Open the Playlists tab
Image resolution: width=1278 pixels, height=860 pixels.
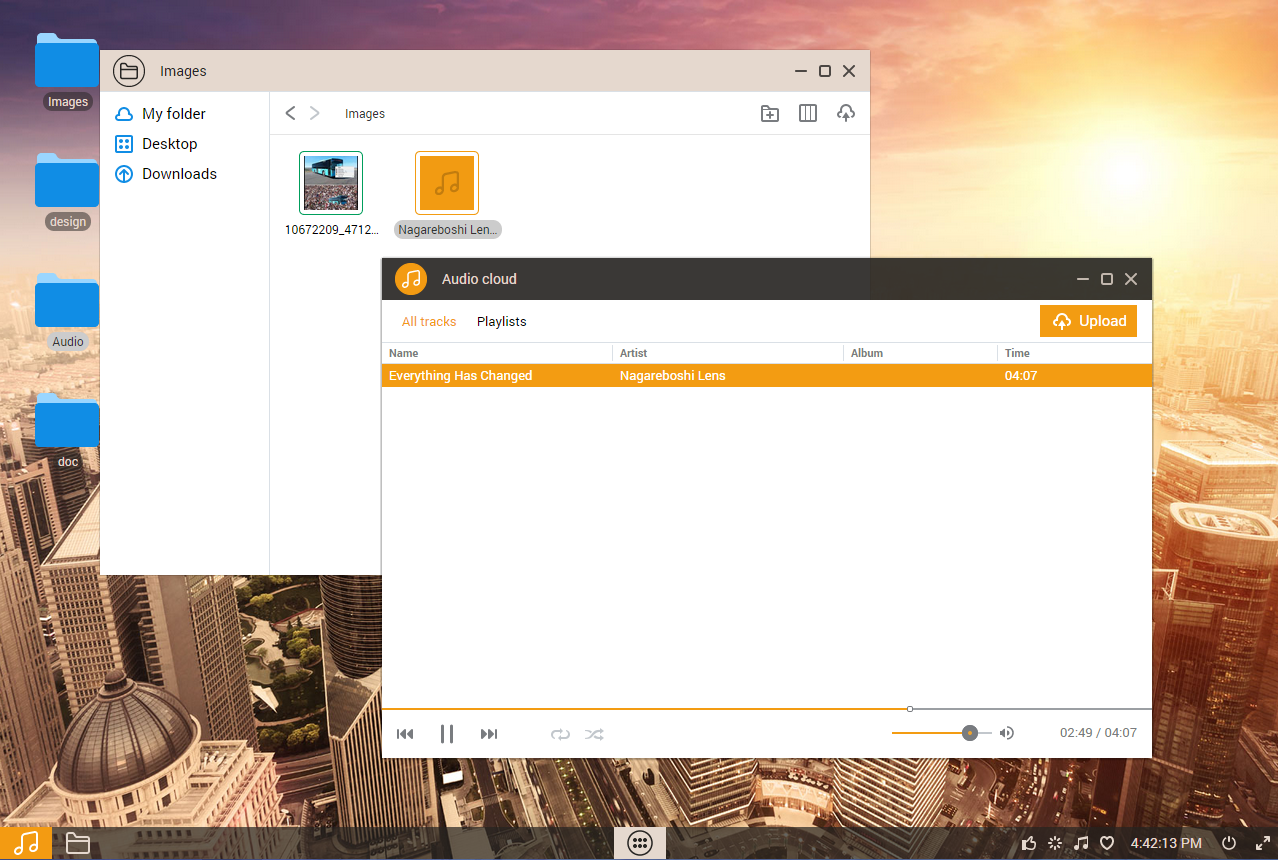point(502,322)
